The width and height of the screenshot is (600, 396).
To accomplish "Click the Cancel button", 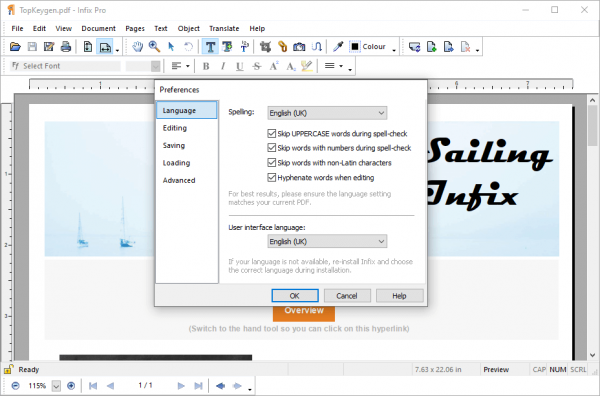I will point(347,296).
